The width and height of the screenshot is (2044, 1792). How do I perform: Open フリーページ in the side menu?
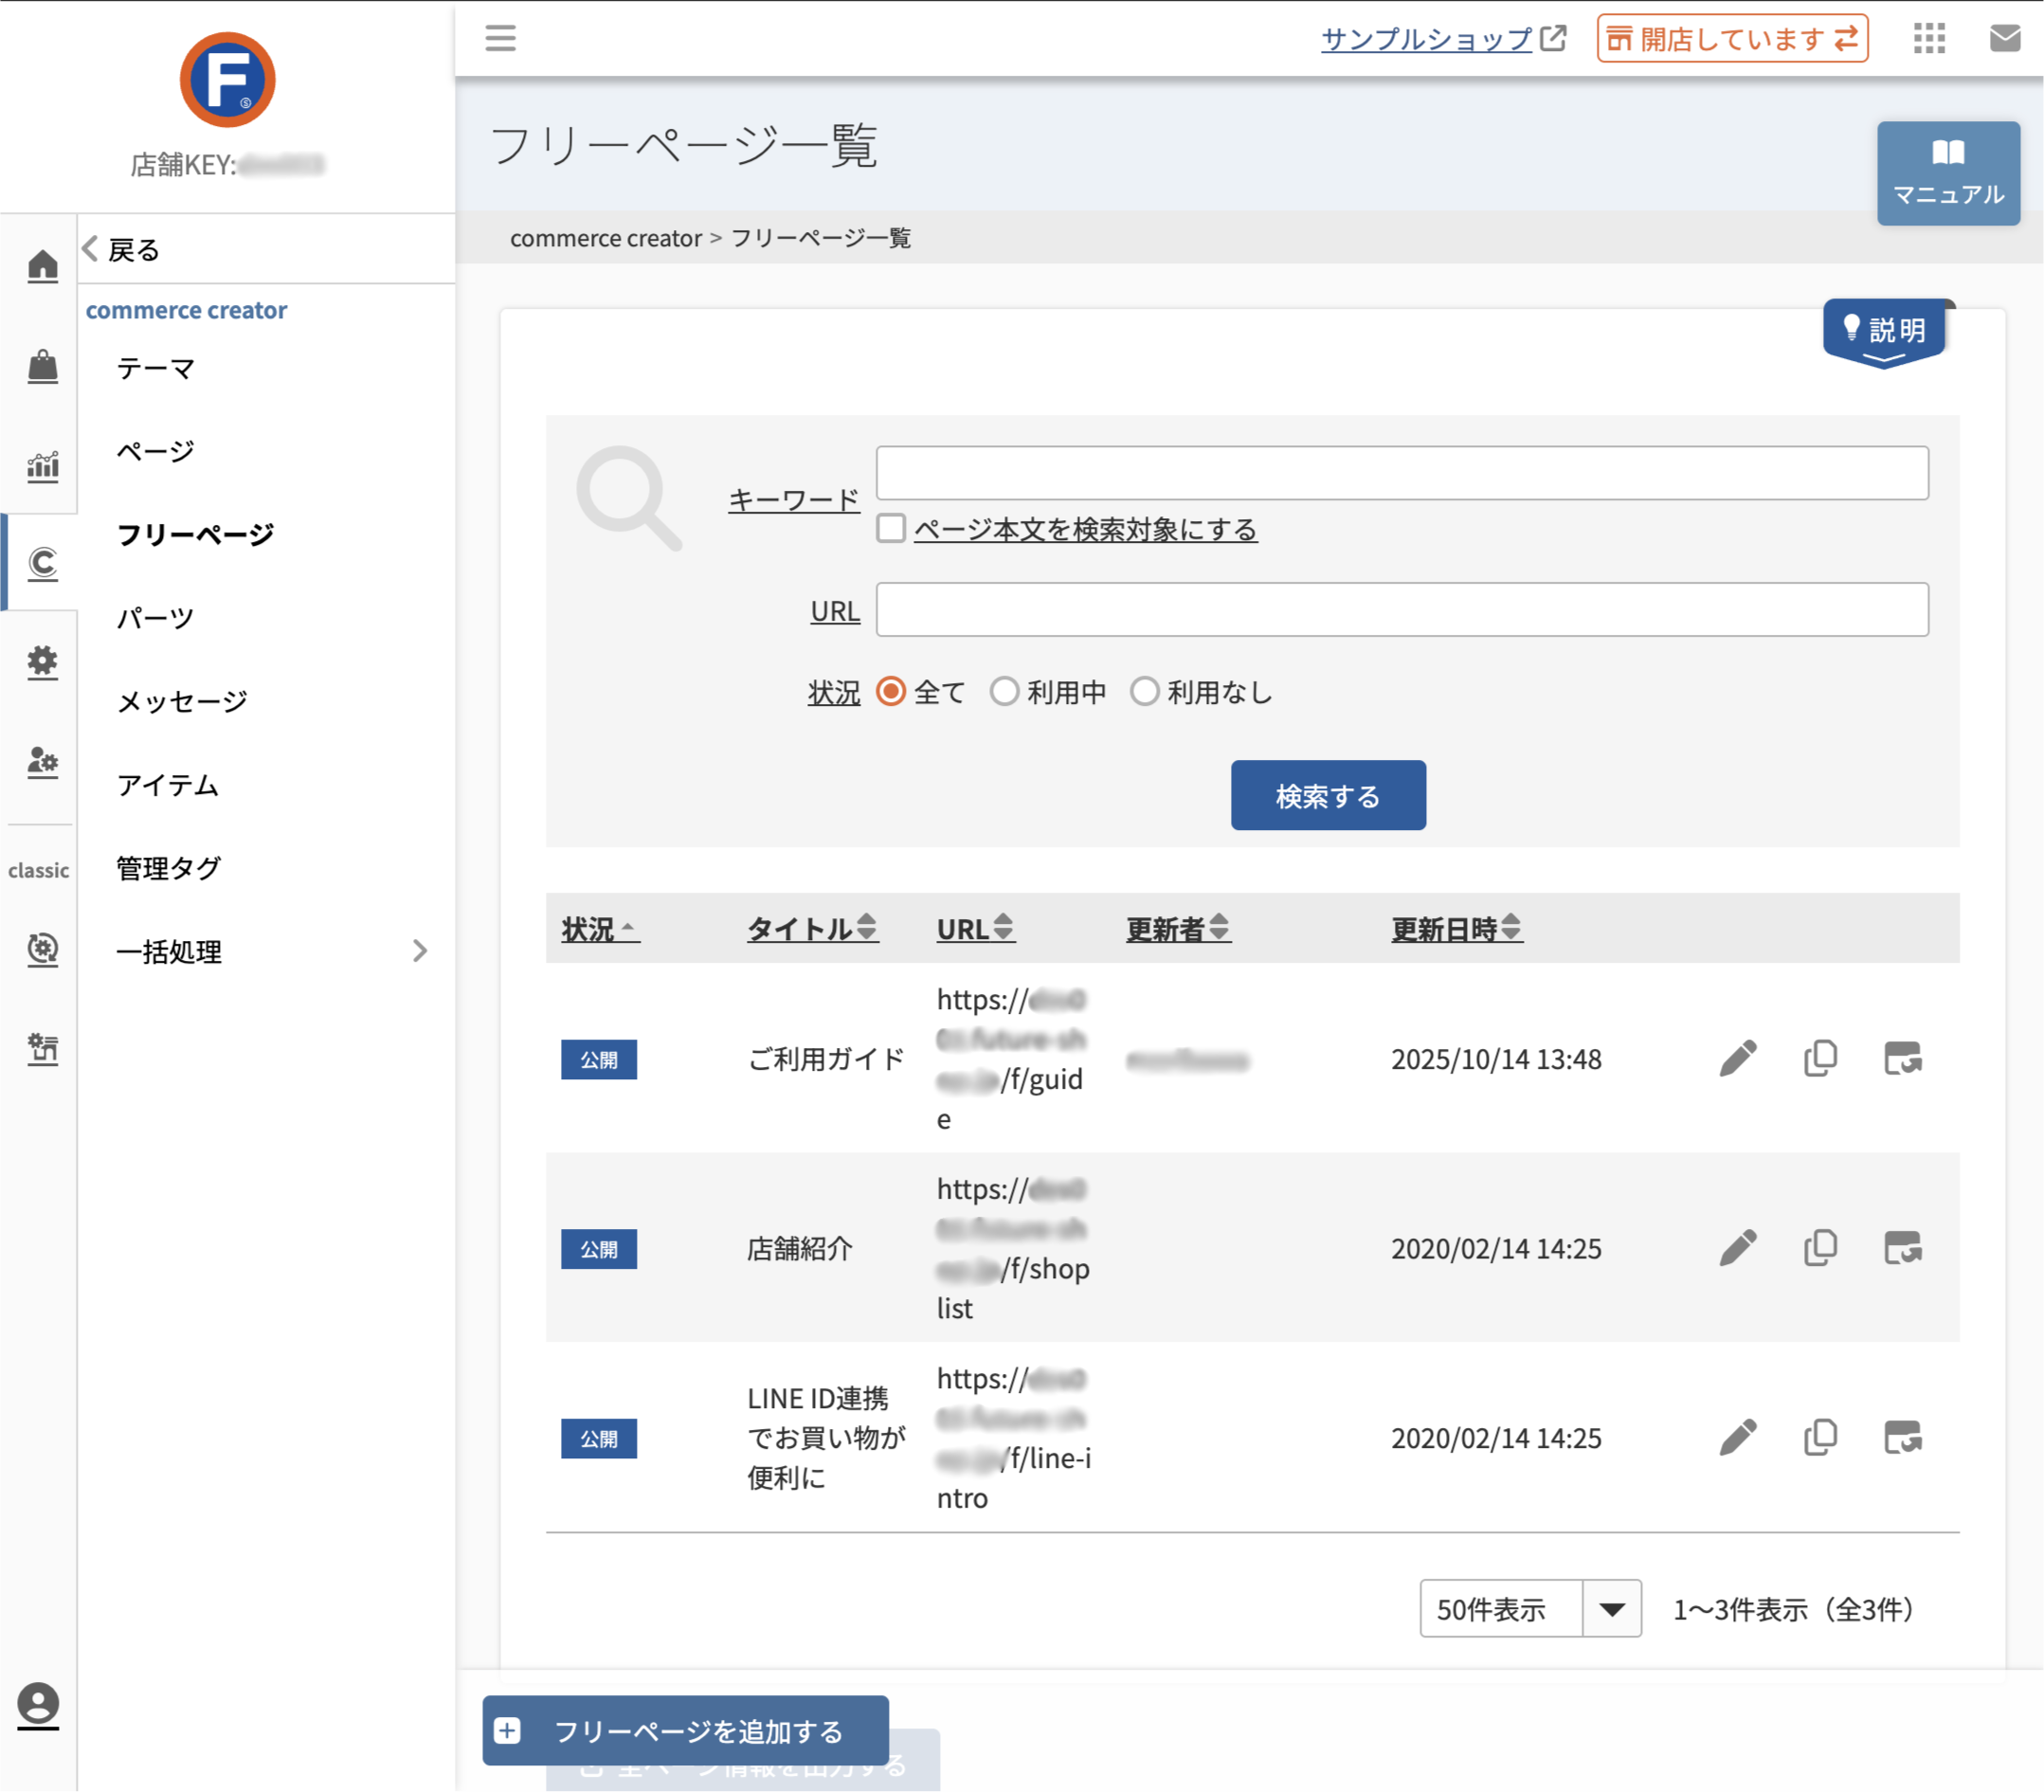tap(195, 534)
